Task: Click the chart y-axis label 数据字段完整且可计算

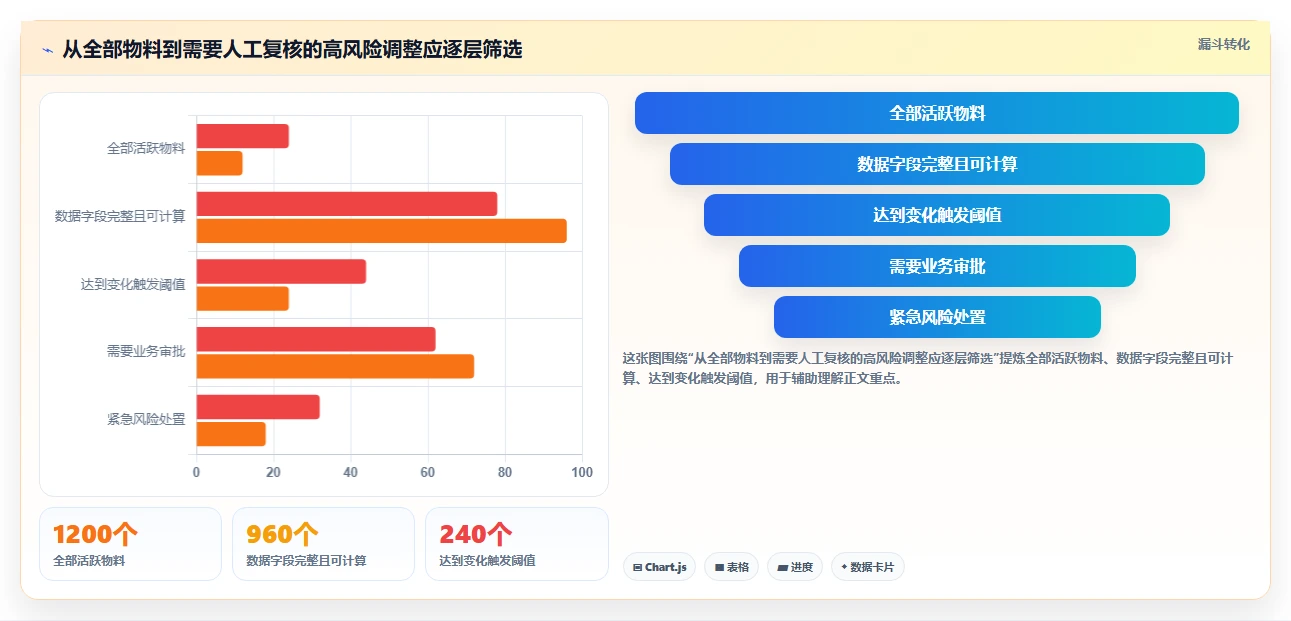Action: (120, 216)
